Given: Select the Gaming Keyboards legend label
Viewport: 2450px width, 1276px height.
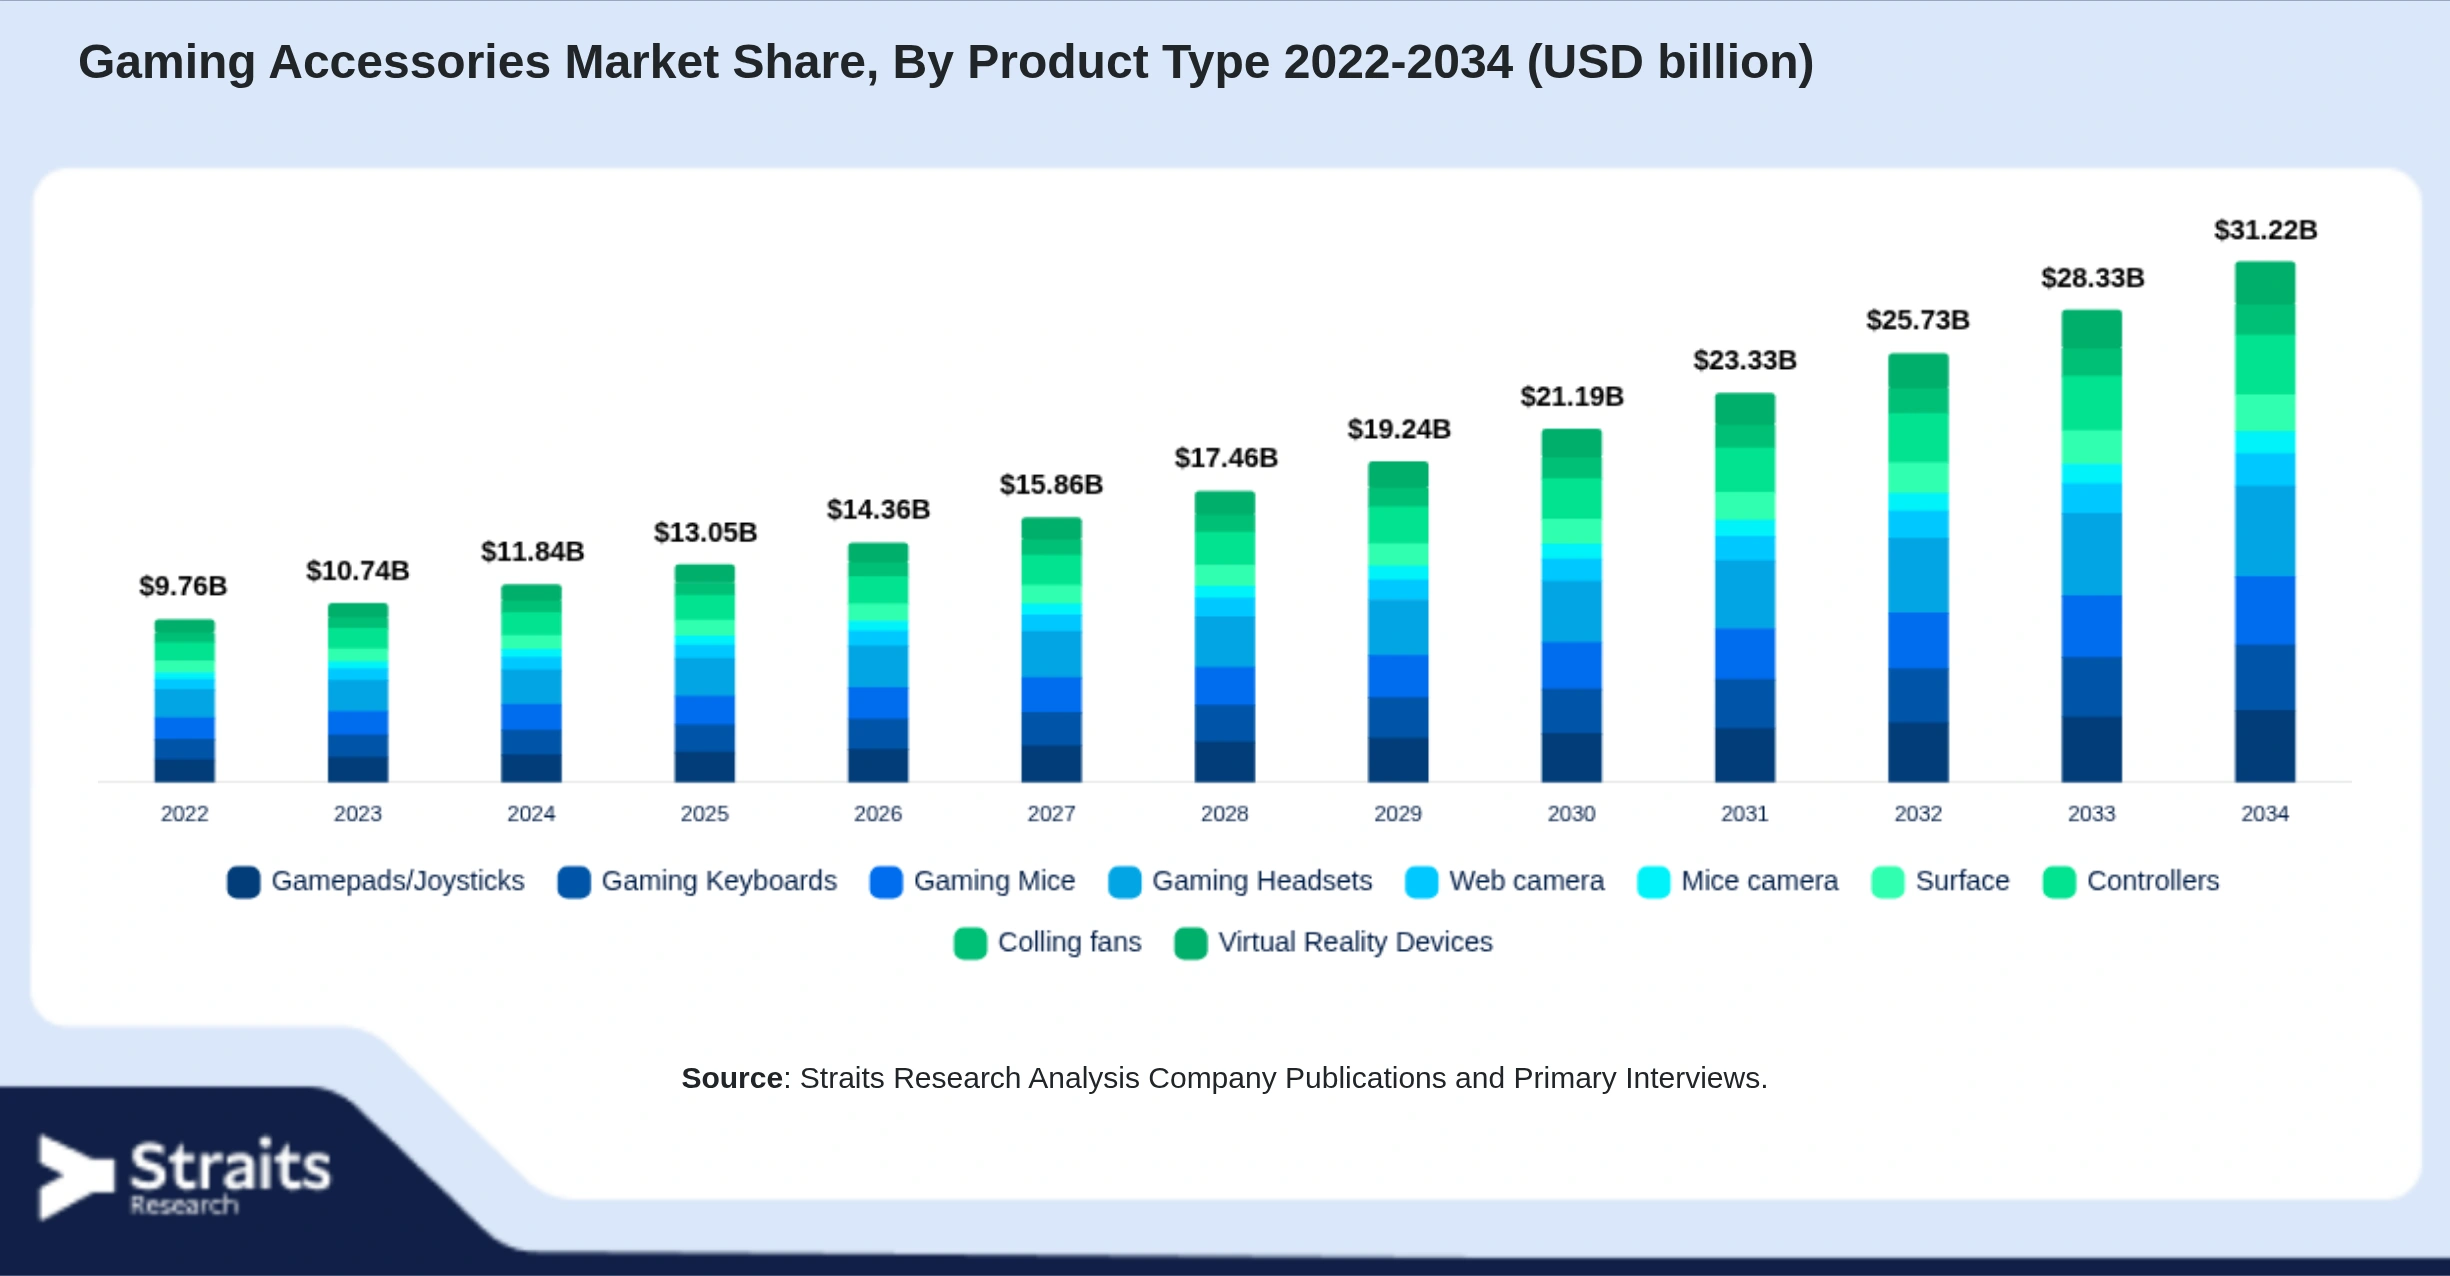Looking at the screenshot, I should click(719, 881).
